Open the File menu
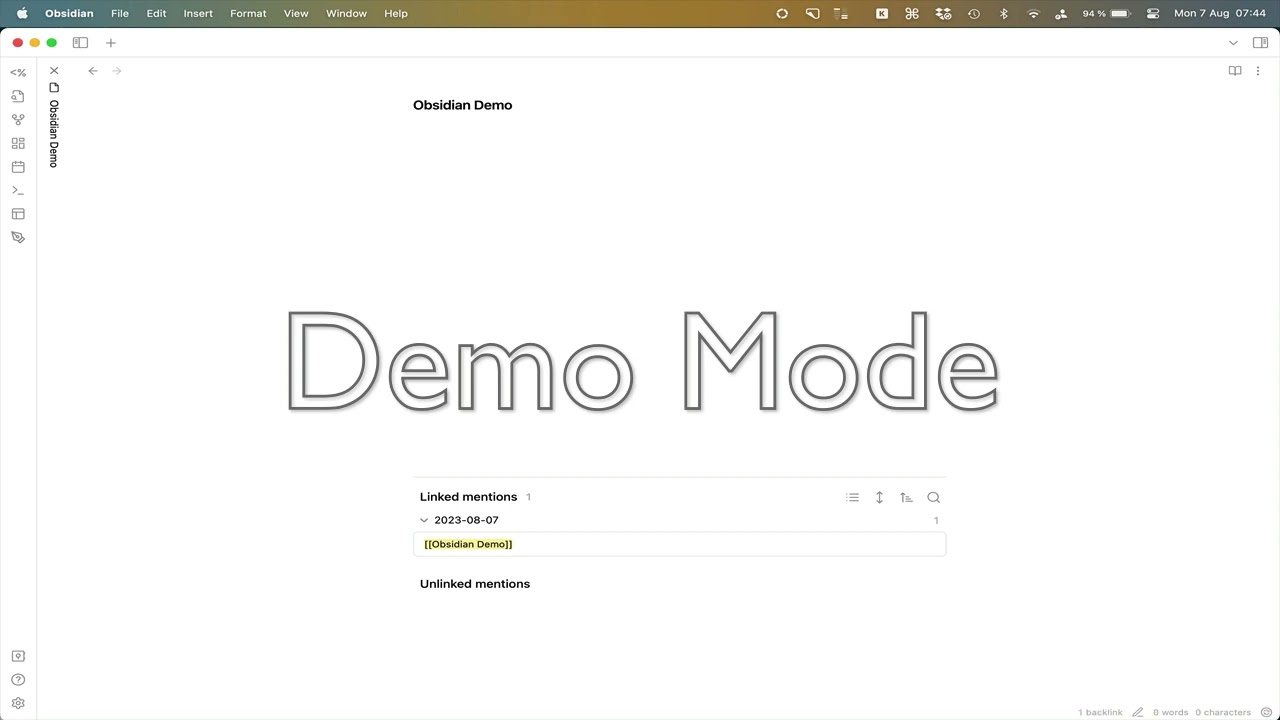The image size is (1280, 720). (120, 13)
